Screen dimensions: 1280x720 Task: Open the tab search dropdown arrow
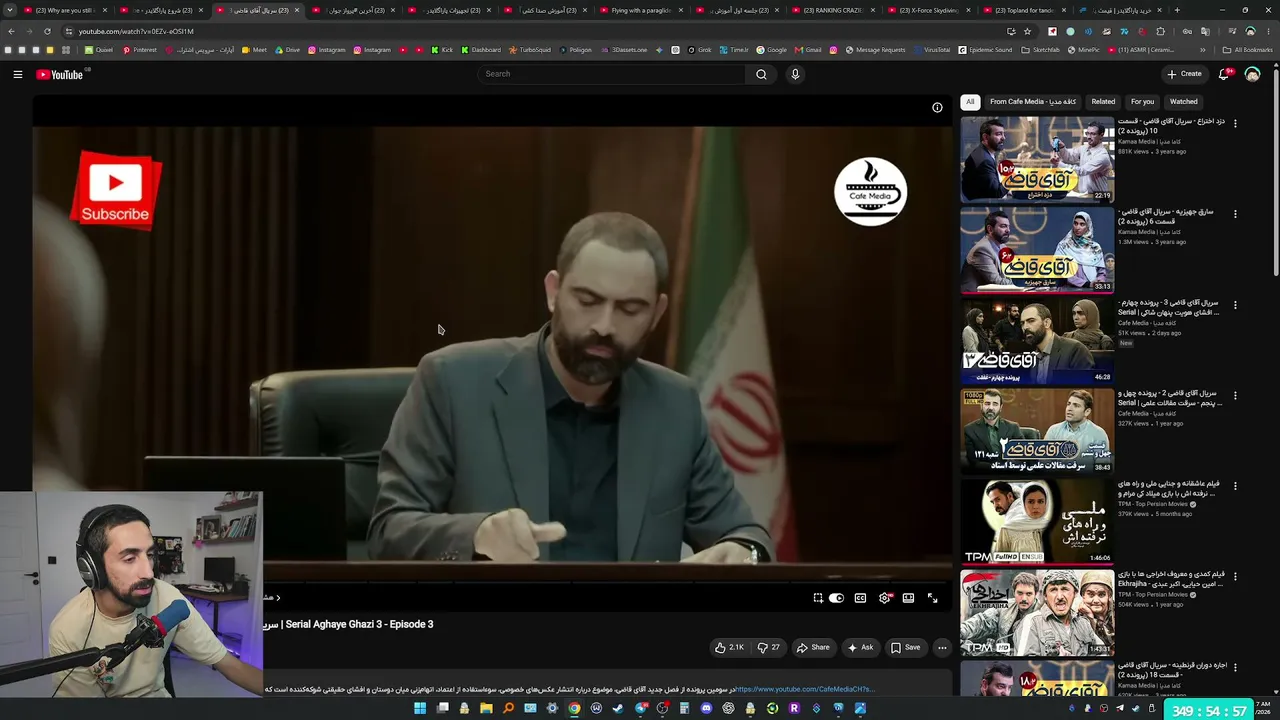(x=10, y=10)
